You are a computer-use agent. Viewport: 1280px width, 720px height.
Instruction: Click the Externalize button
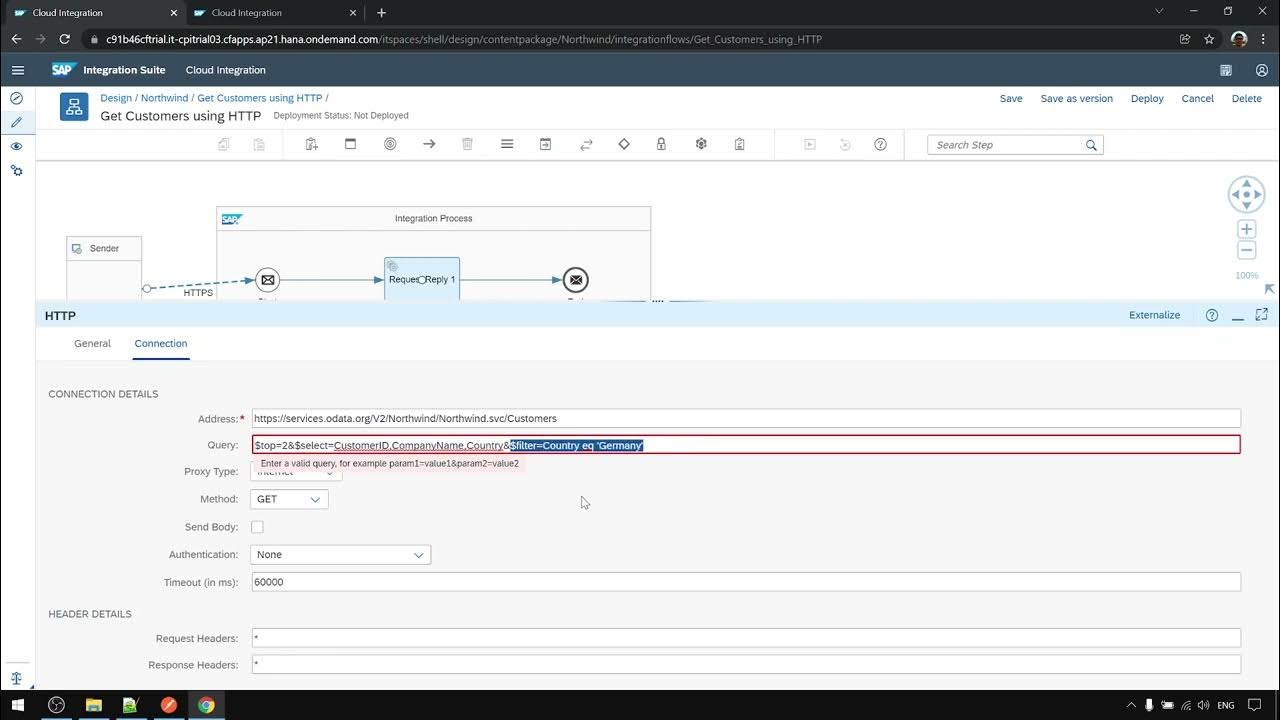click(x=1155, y=315)
